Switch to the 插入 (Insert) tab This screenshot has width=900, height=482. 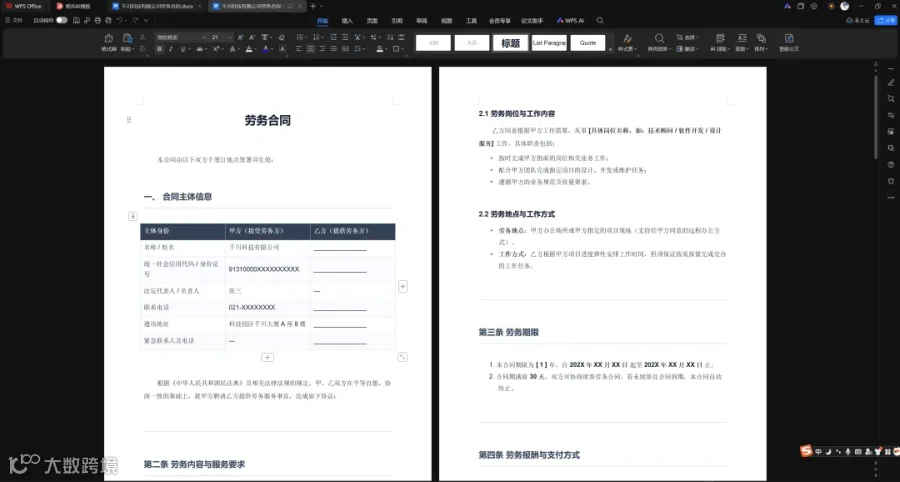pyautogui.click(x=347, y=21)
